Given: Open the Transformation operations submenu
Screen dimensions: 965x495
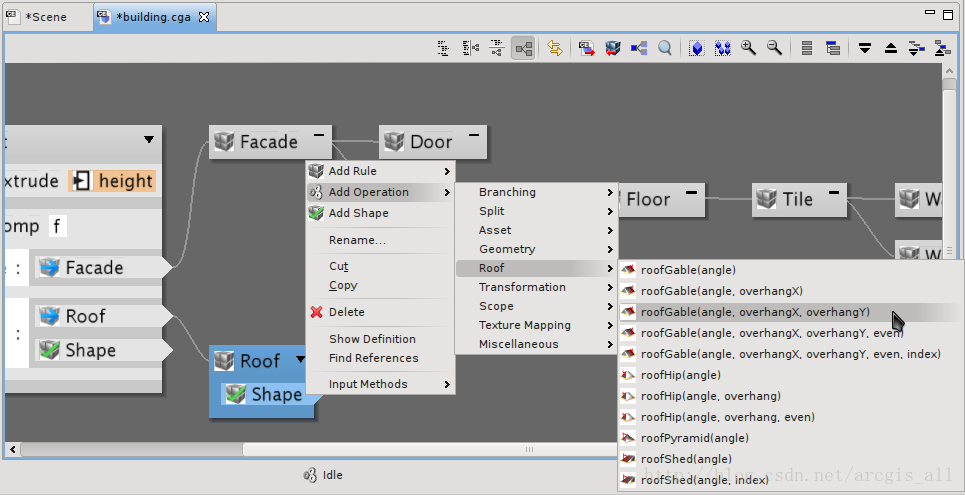Looking at the screenshot, I should pyautogui.click(x=536, y=288).
